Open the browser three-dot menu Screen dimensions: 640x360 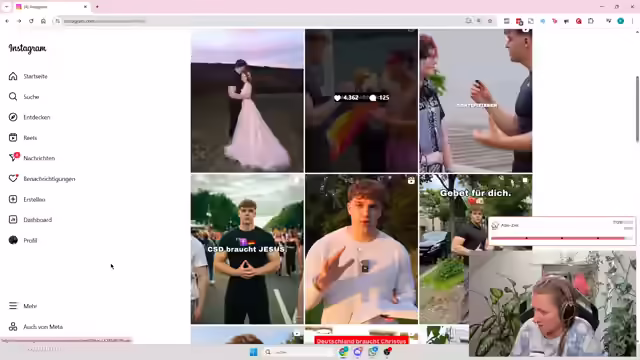coord(632,21)
